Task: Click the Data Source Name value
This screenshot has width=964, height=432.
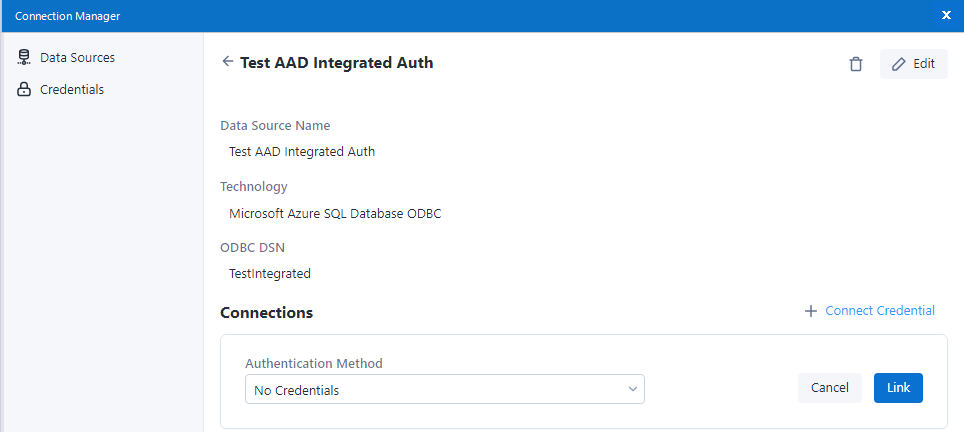Action: point(302,152)
